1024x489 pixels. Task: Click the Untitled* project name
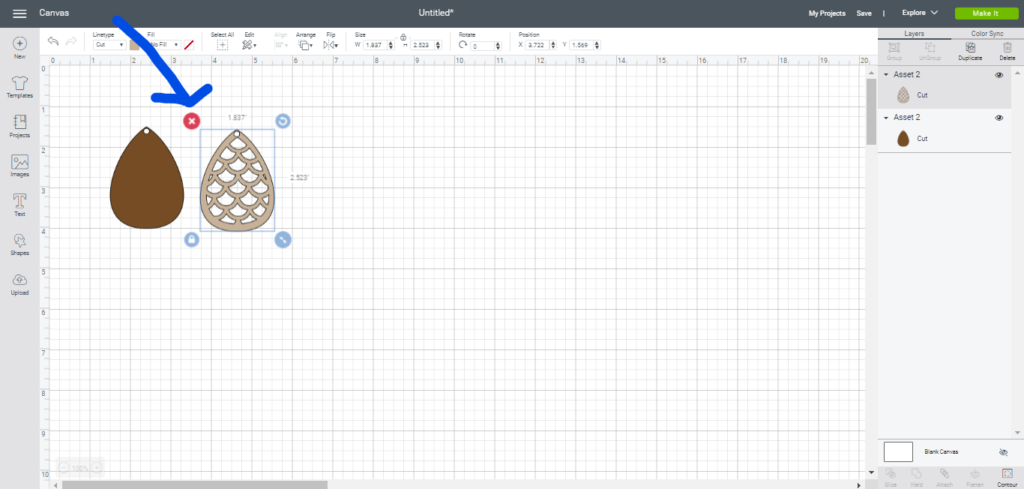pyautogui.click(x=436, y=12)
